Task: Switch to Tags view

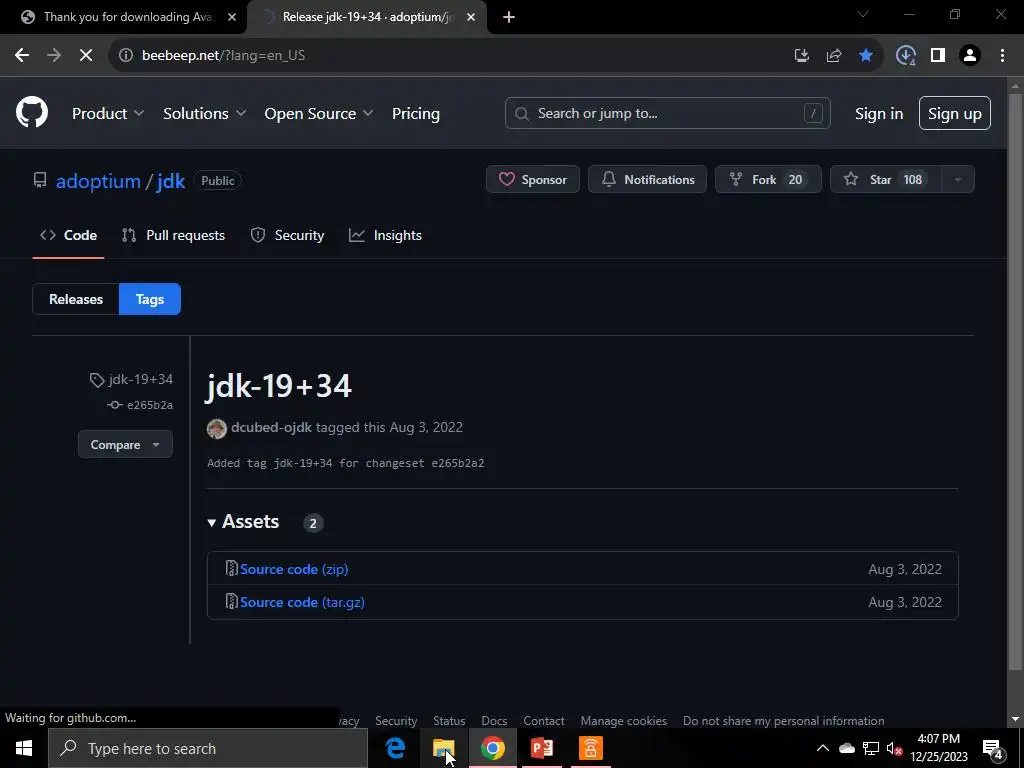Action: [150, 299]
